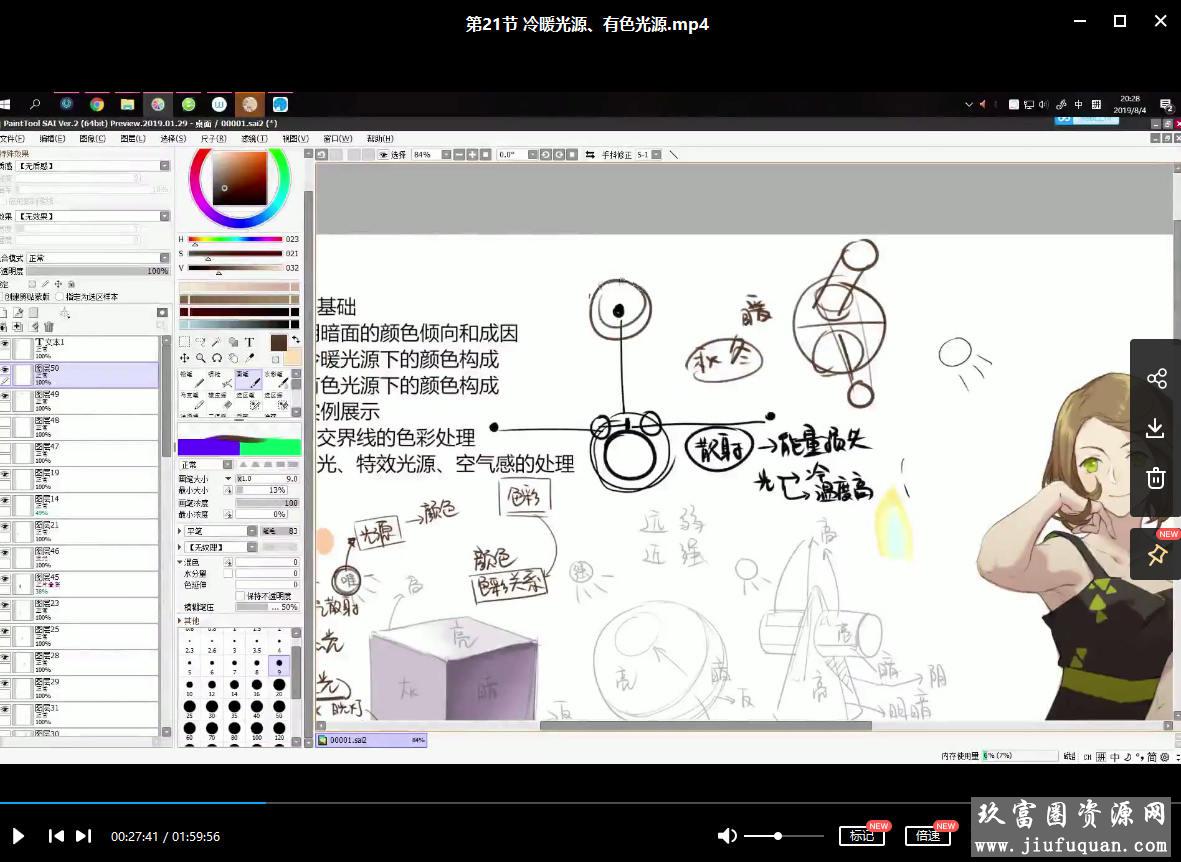Open the 帮助(H) menu
This screenshot has height=862, width=1181.
click(380, 139)
